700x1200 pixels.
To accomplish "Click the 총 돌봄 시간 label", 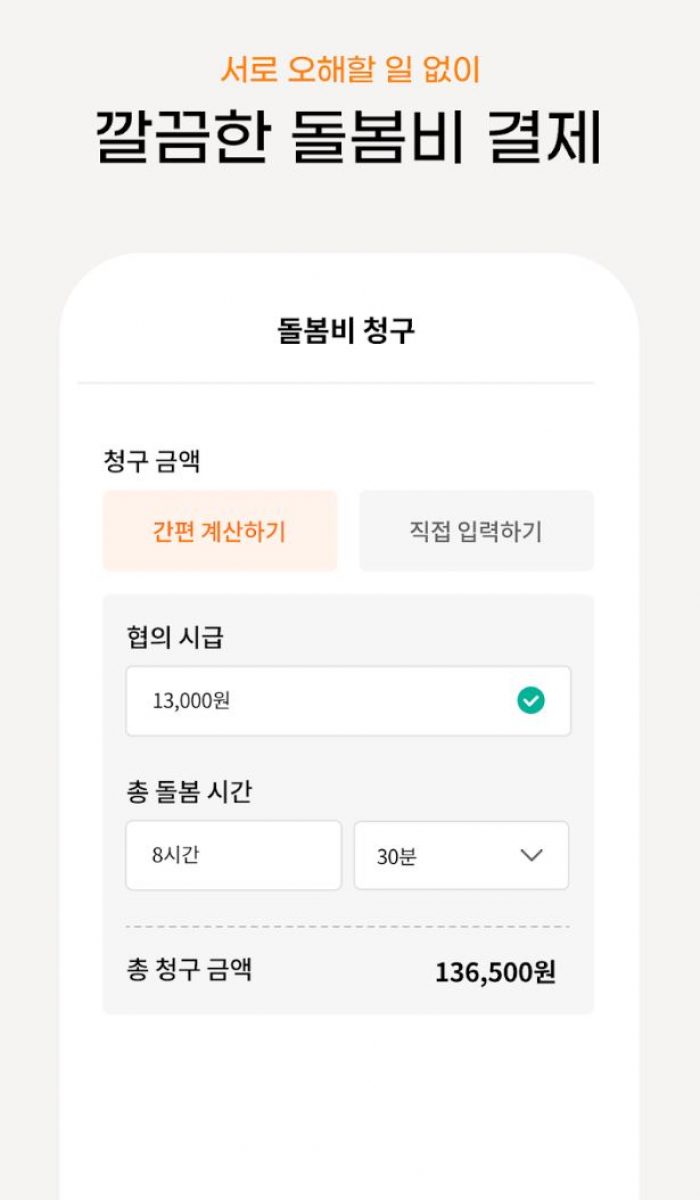I will (189, 792).
